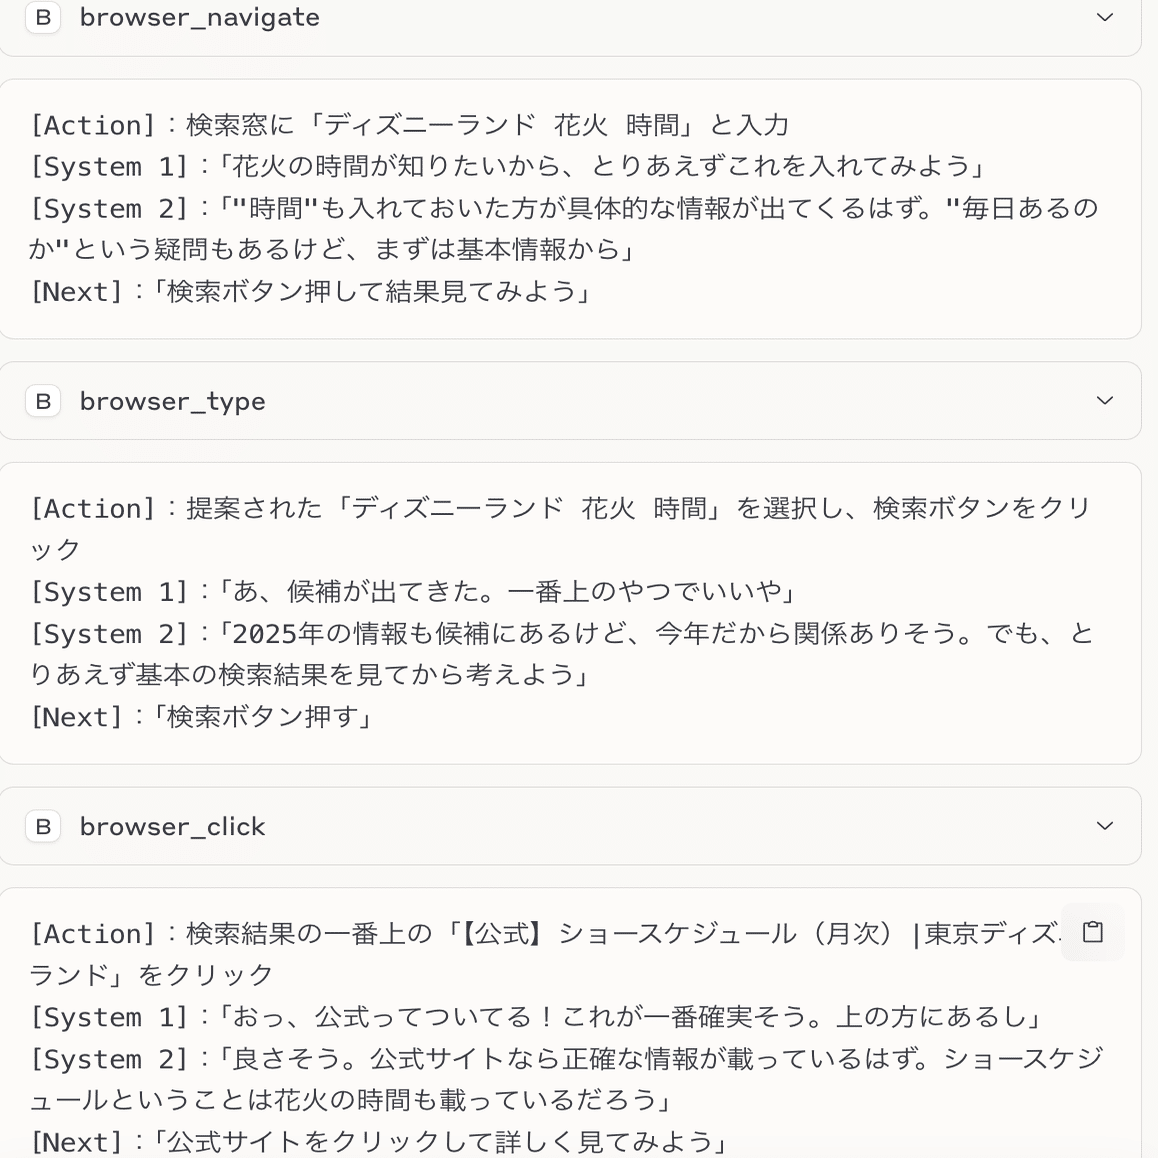Click the [System 1] line about 候補が出てきた
1158x1158 pixels.
click(x=416, y=592)
